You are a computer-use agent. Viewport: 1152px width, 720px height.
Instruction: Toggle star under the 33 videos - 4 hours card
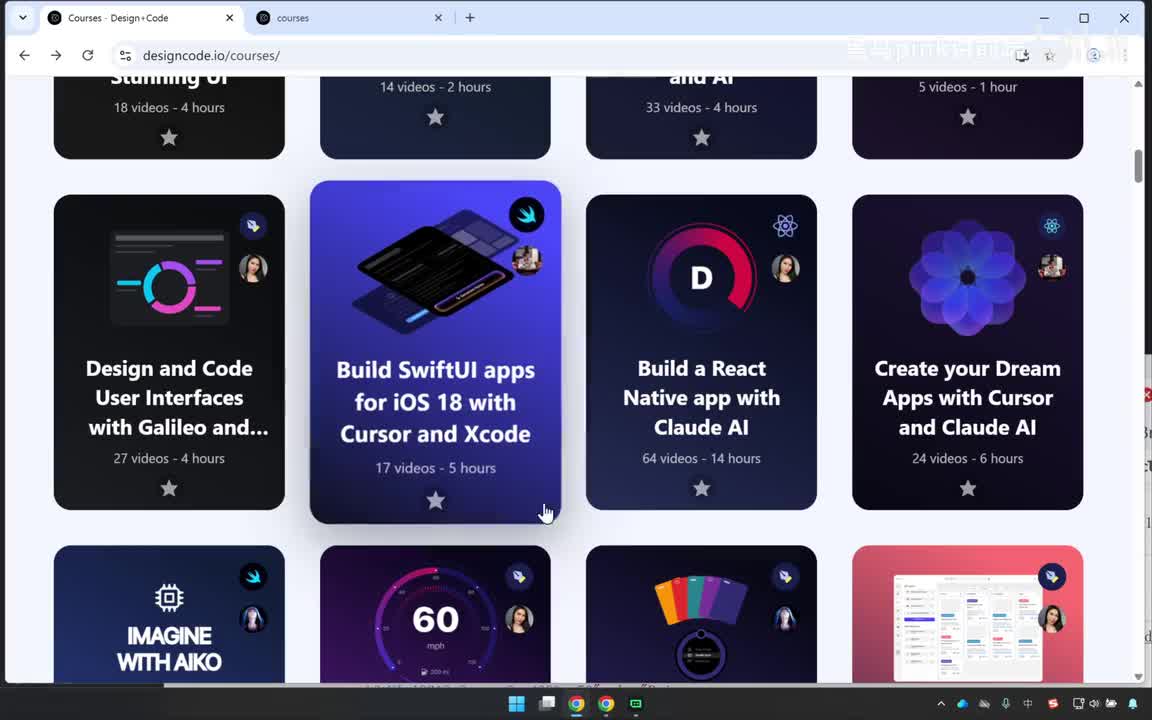point(702,137)
